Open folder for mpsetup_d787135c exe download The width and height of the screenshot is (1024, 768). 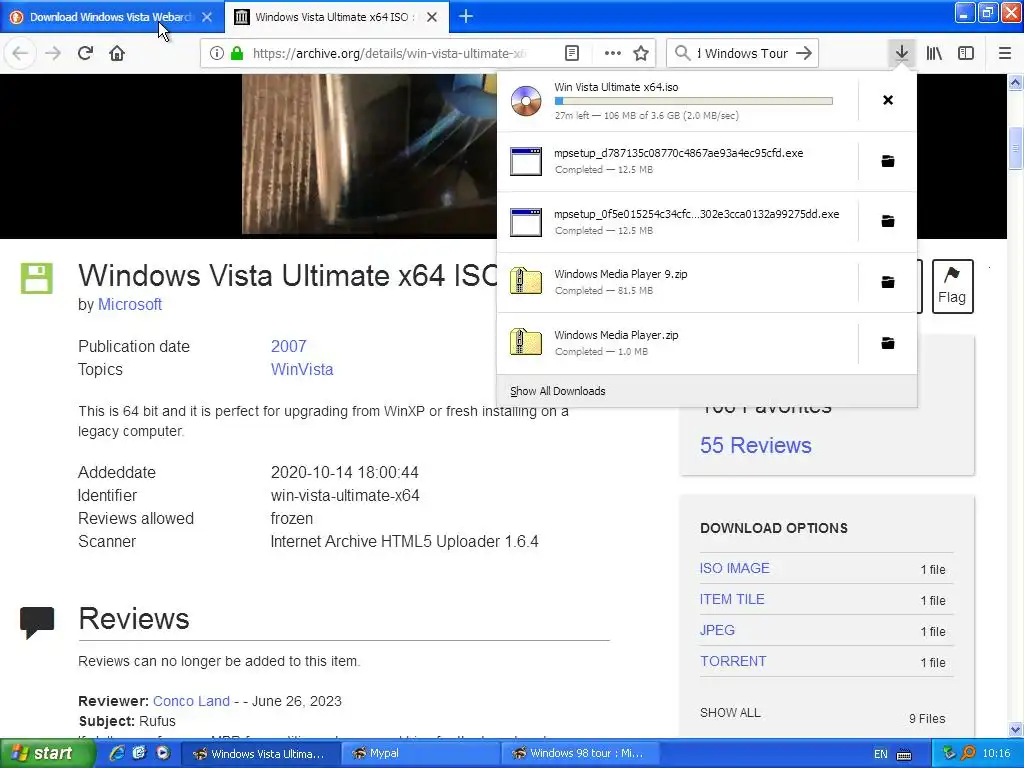click(x=888, y=161)
